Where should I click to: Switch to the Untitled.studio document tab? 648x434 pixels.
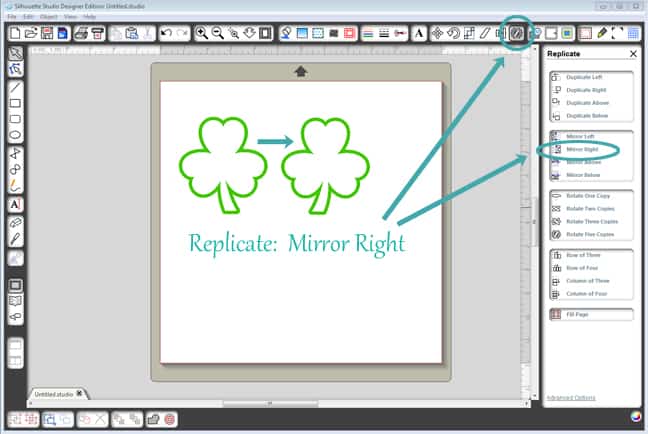tap(54, 393)
